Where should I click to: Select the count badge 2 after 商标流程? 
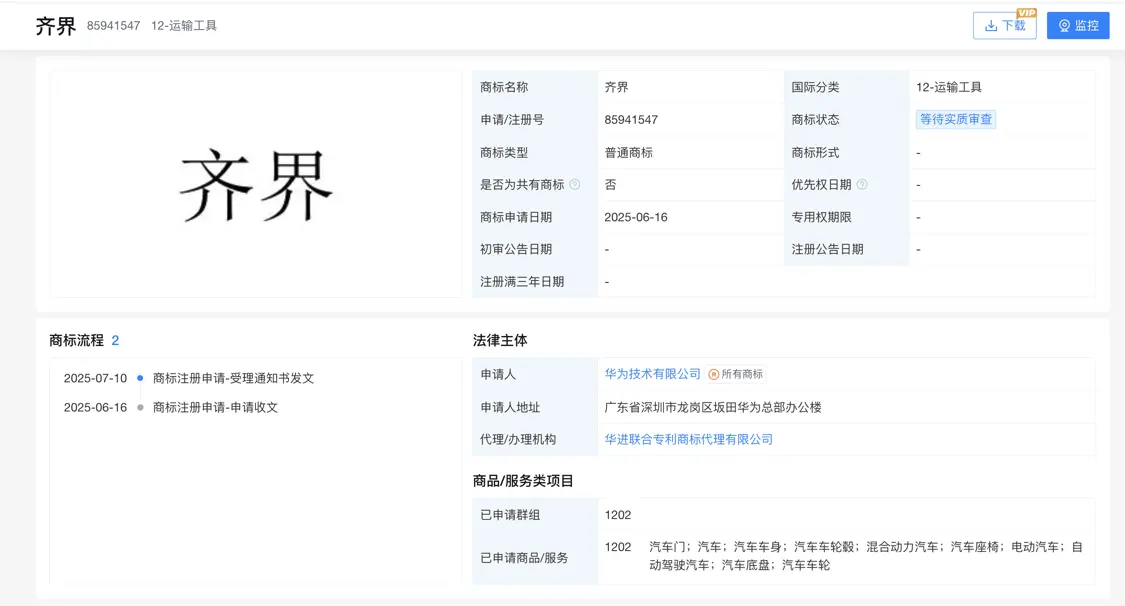[x=117, y=339]
